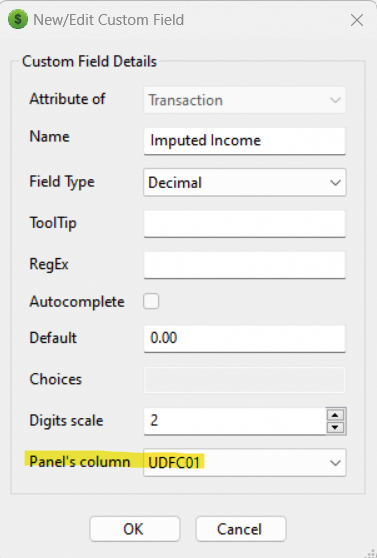
Task: Focus the Name field containing Imputed Income
Action: point(245,141)
